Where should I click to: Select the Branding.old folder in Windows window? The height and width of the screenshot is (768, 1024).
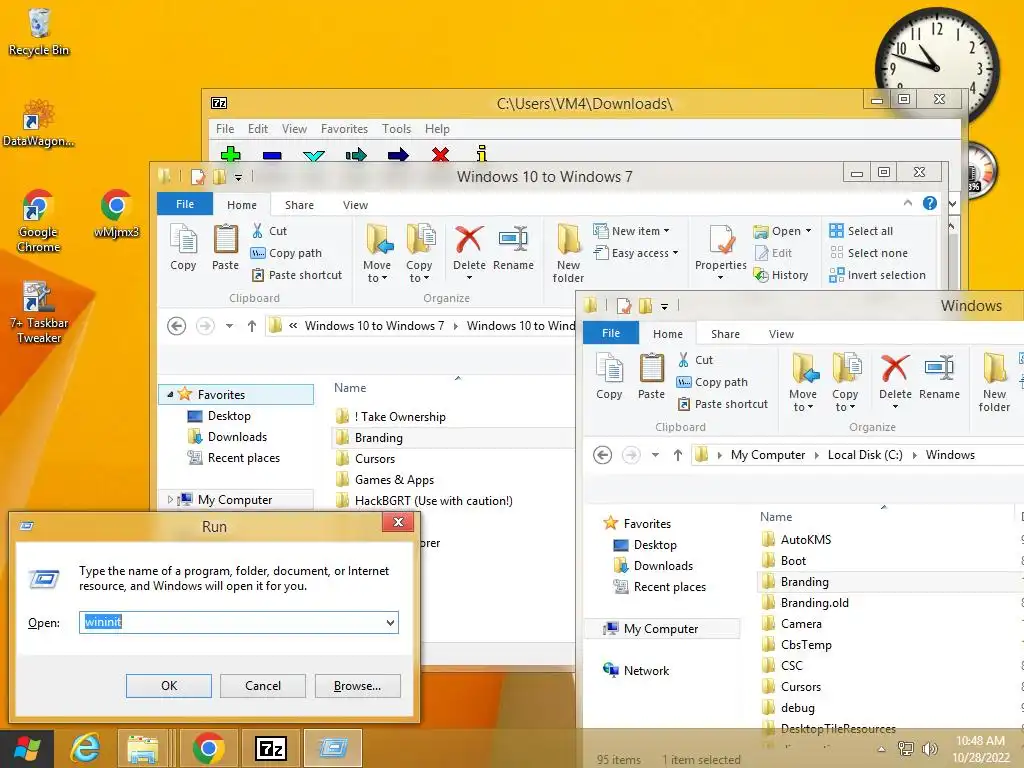click(x=814, y=603)
